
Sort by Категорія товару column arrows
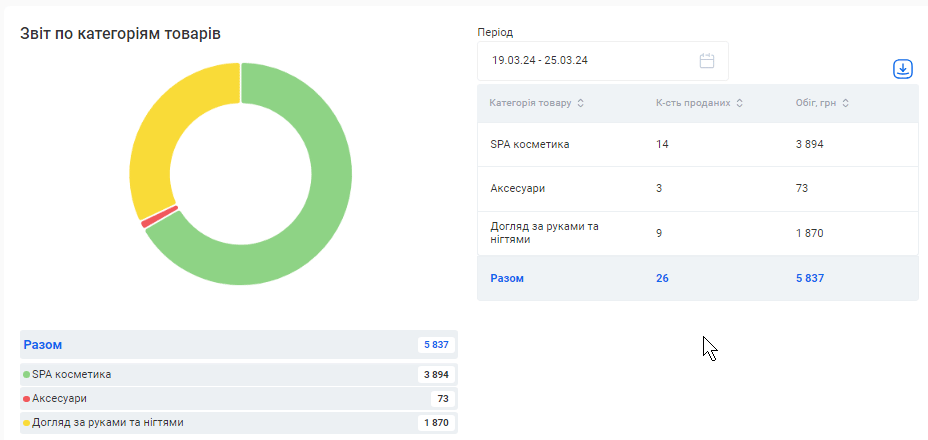click(x=581, y=104)
